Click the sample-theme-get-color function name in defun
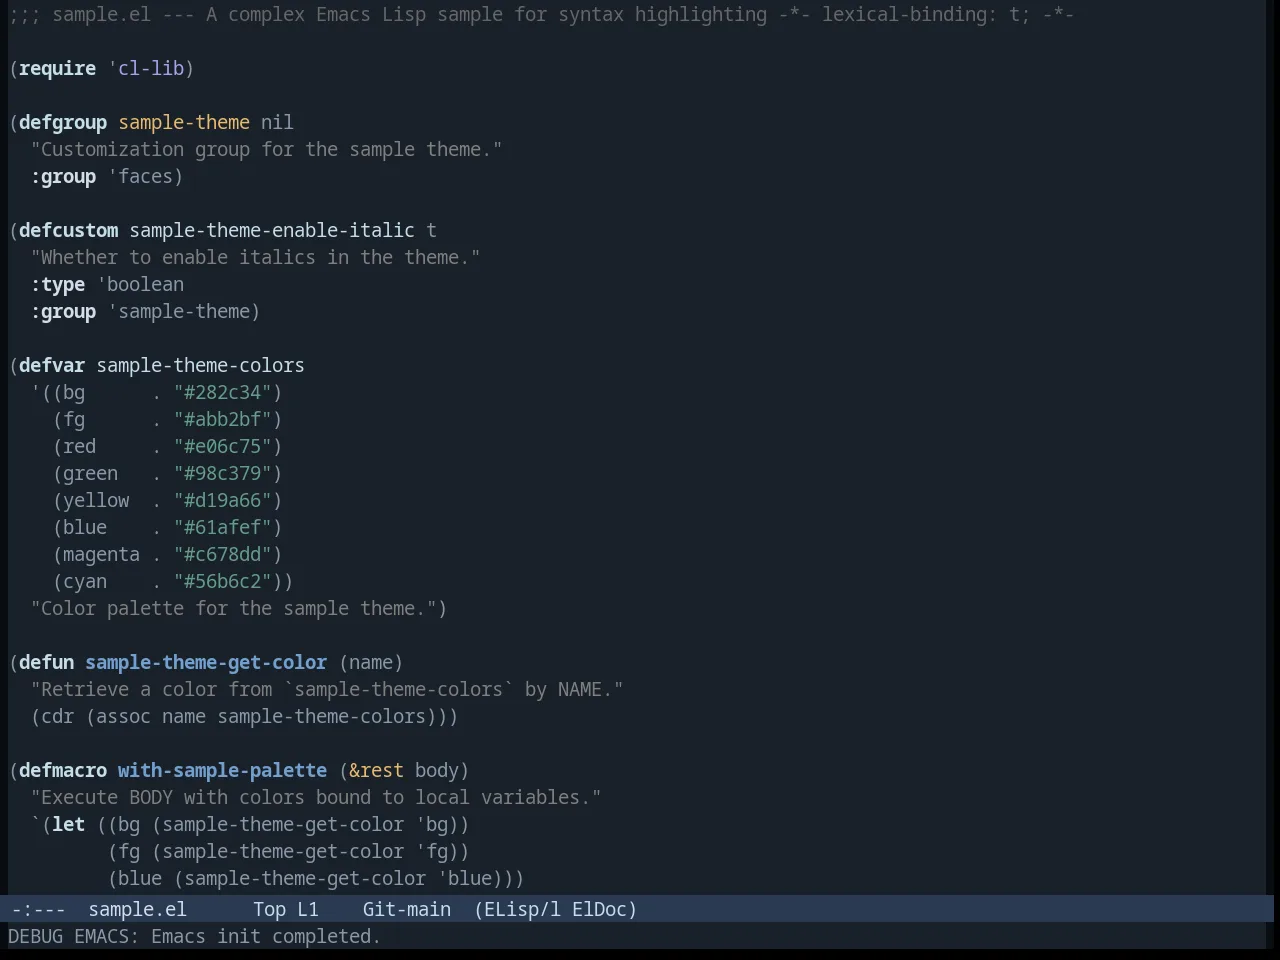The image size is (1280, 960). point(206,662)
